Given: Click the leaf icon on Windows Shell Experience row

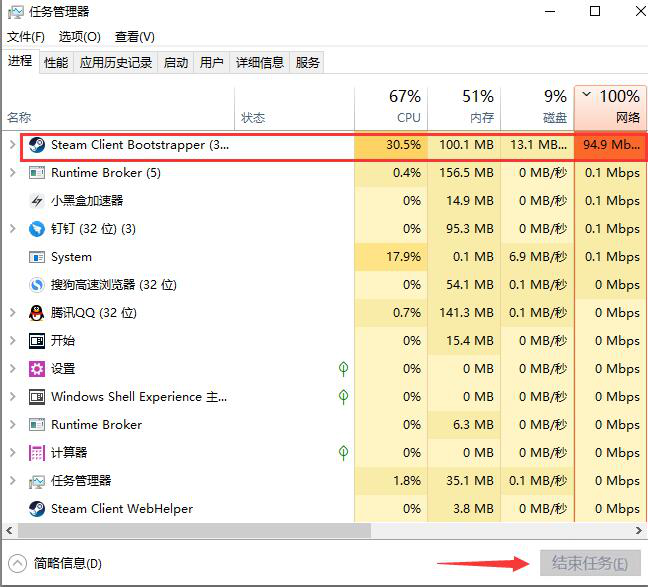Looking at the screenshot, I should click(x=343, y=397).
